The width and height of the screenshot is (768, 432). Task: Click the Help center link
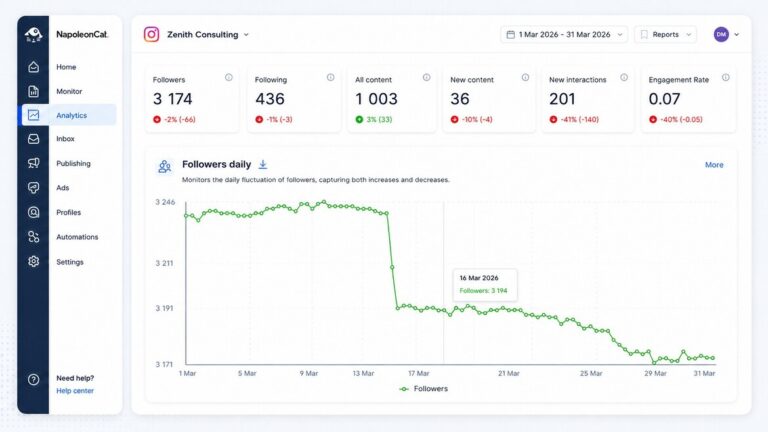point(75,390)
